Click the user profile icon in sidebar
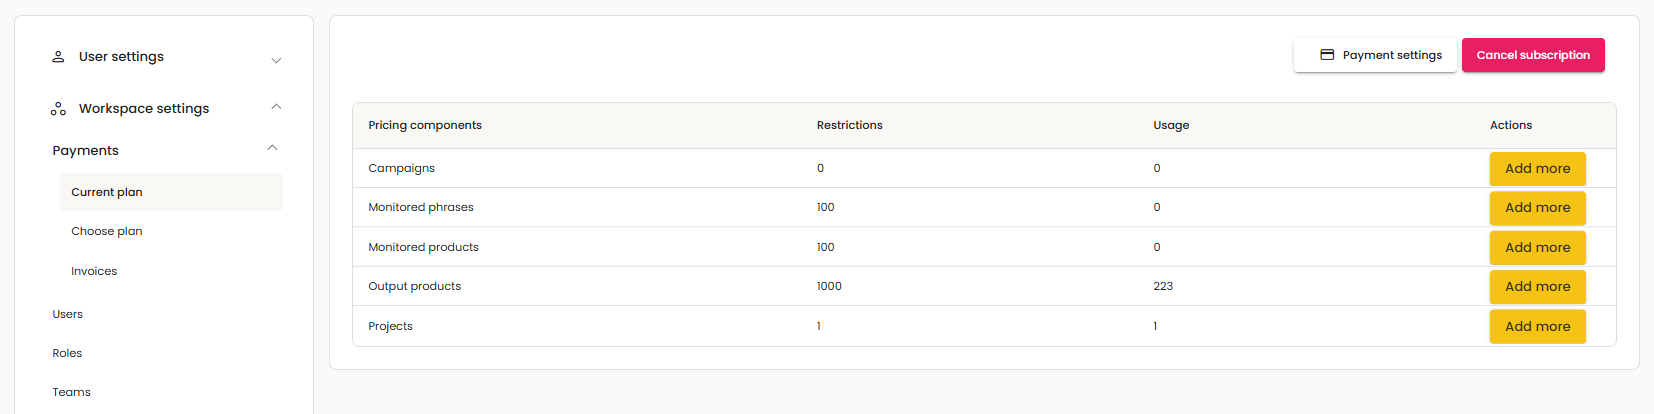This screenshot has width=1654, height=414. (x=58, y=57)
